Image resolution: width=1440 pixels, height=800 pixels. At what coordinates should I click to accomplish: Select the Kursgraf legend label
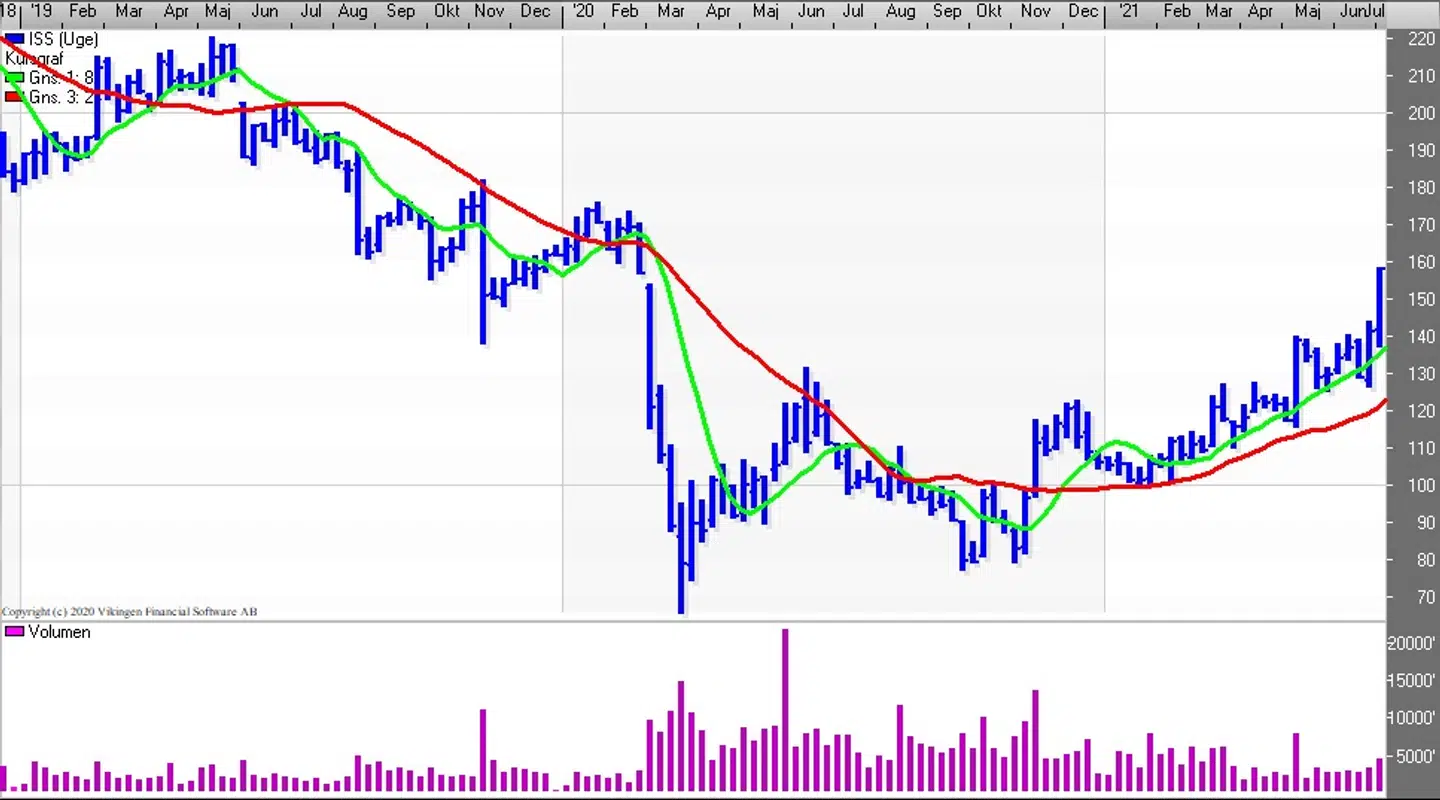point(35,59)
